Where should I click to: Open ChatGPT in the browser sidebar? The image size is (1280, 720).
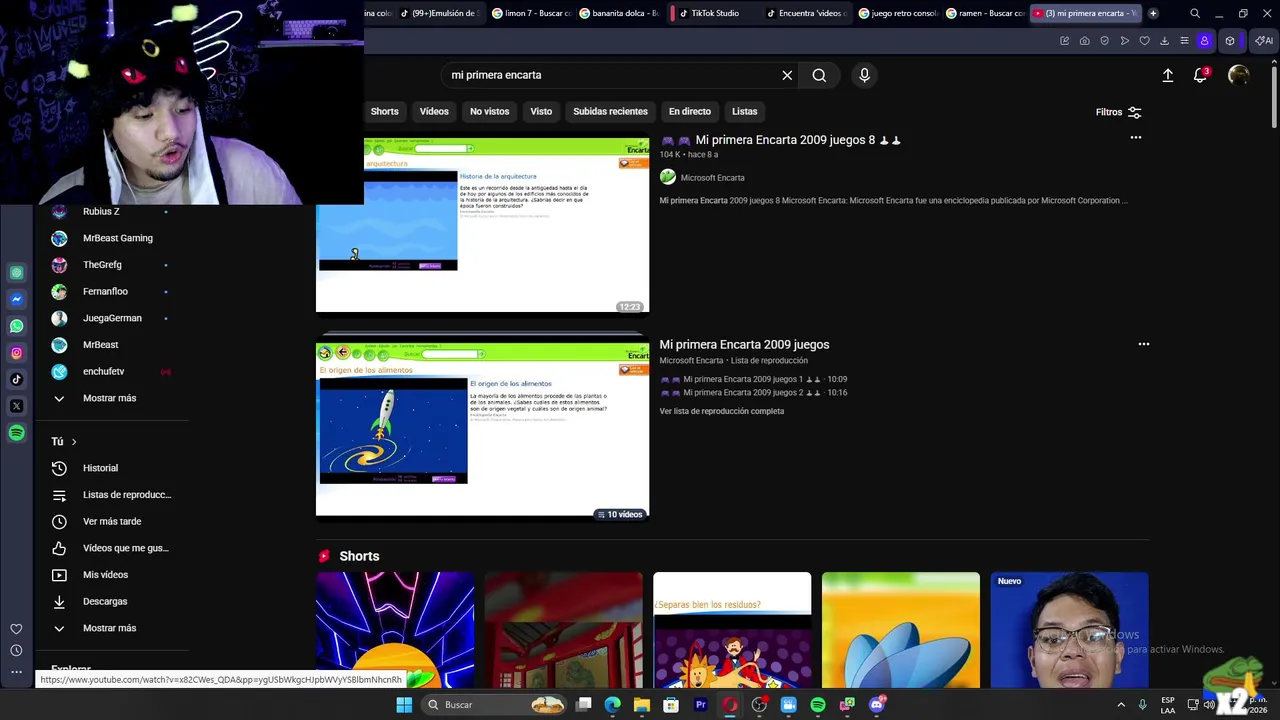pos(16,273)
